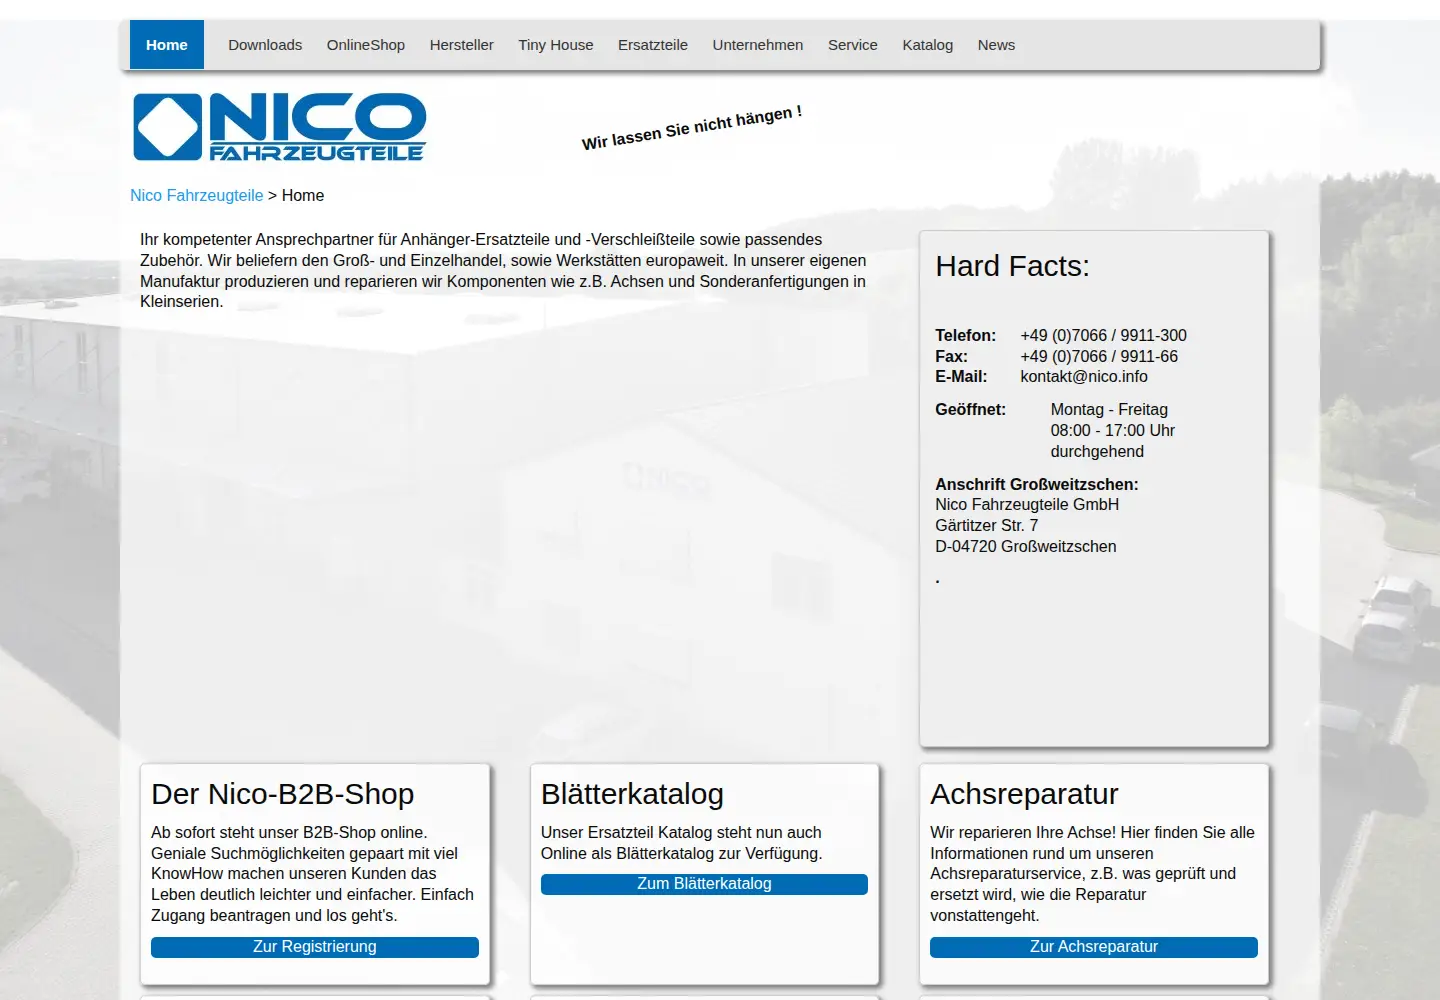This screenshot has width=1440, height=1000.
Task: Click the Gärtitzer Str. 7 address text
Action: (987, 526)
